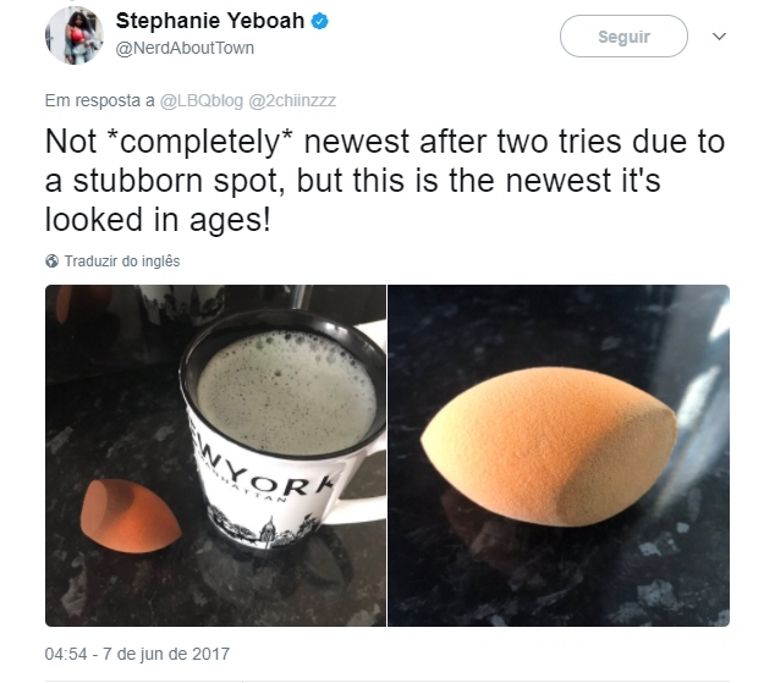Viewport: 775px width, 683px height.
Task: Click the foamy liquid inside the mug
Action: pos(287,392)
